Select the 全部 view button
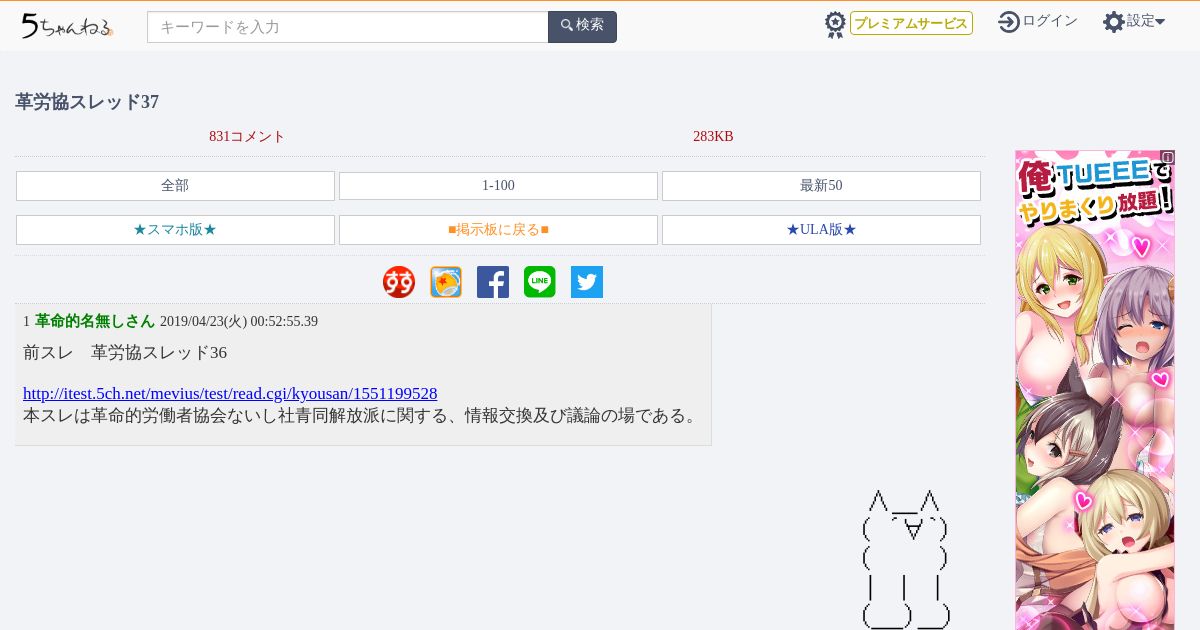1200x630 pixels. pyautogui.click(x=175, y=186)
